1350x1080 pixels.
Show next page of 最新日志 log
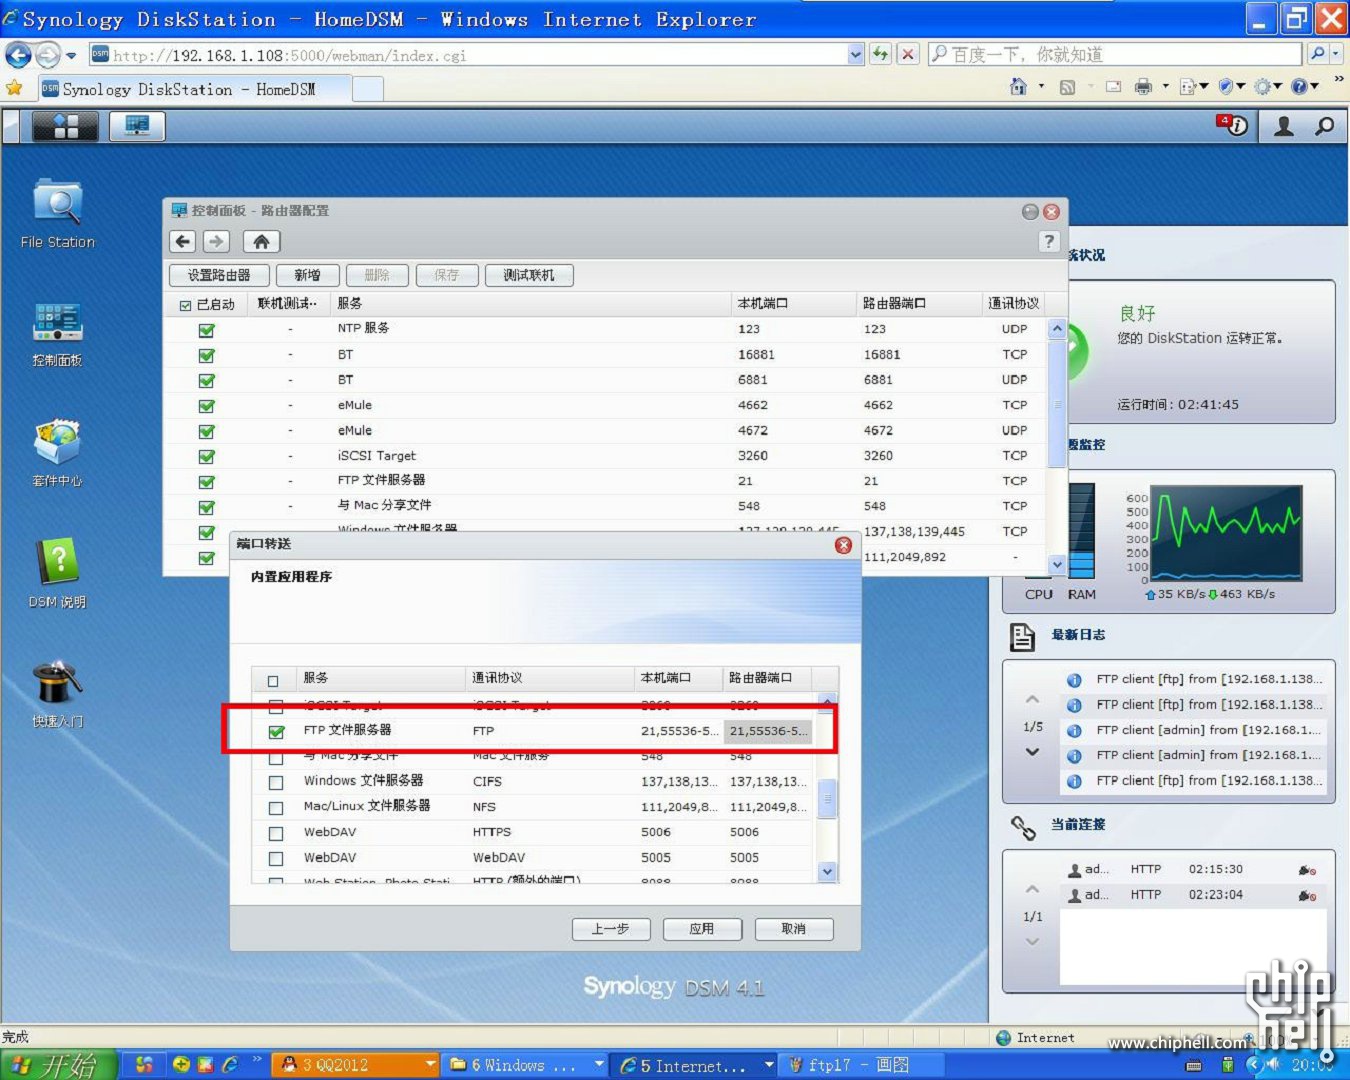(1033, 752)
